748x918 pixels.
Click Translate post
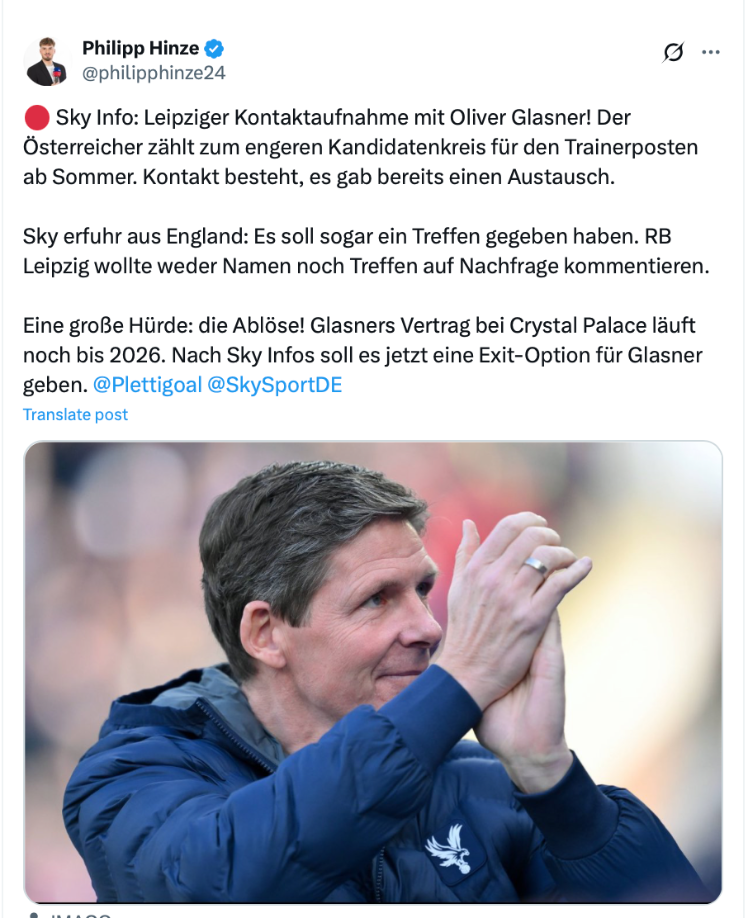point(75,415)
